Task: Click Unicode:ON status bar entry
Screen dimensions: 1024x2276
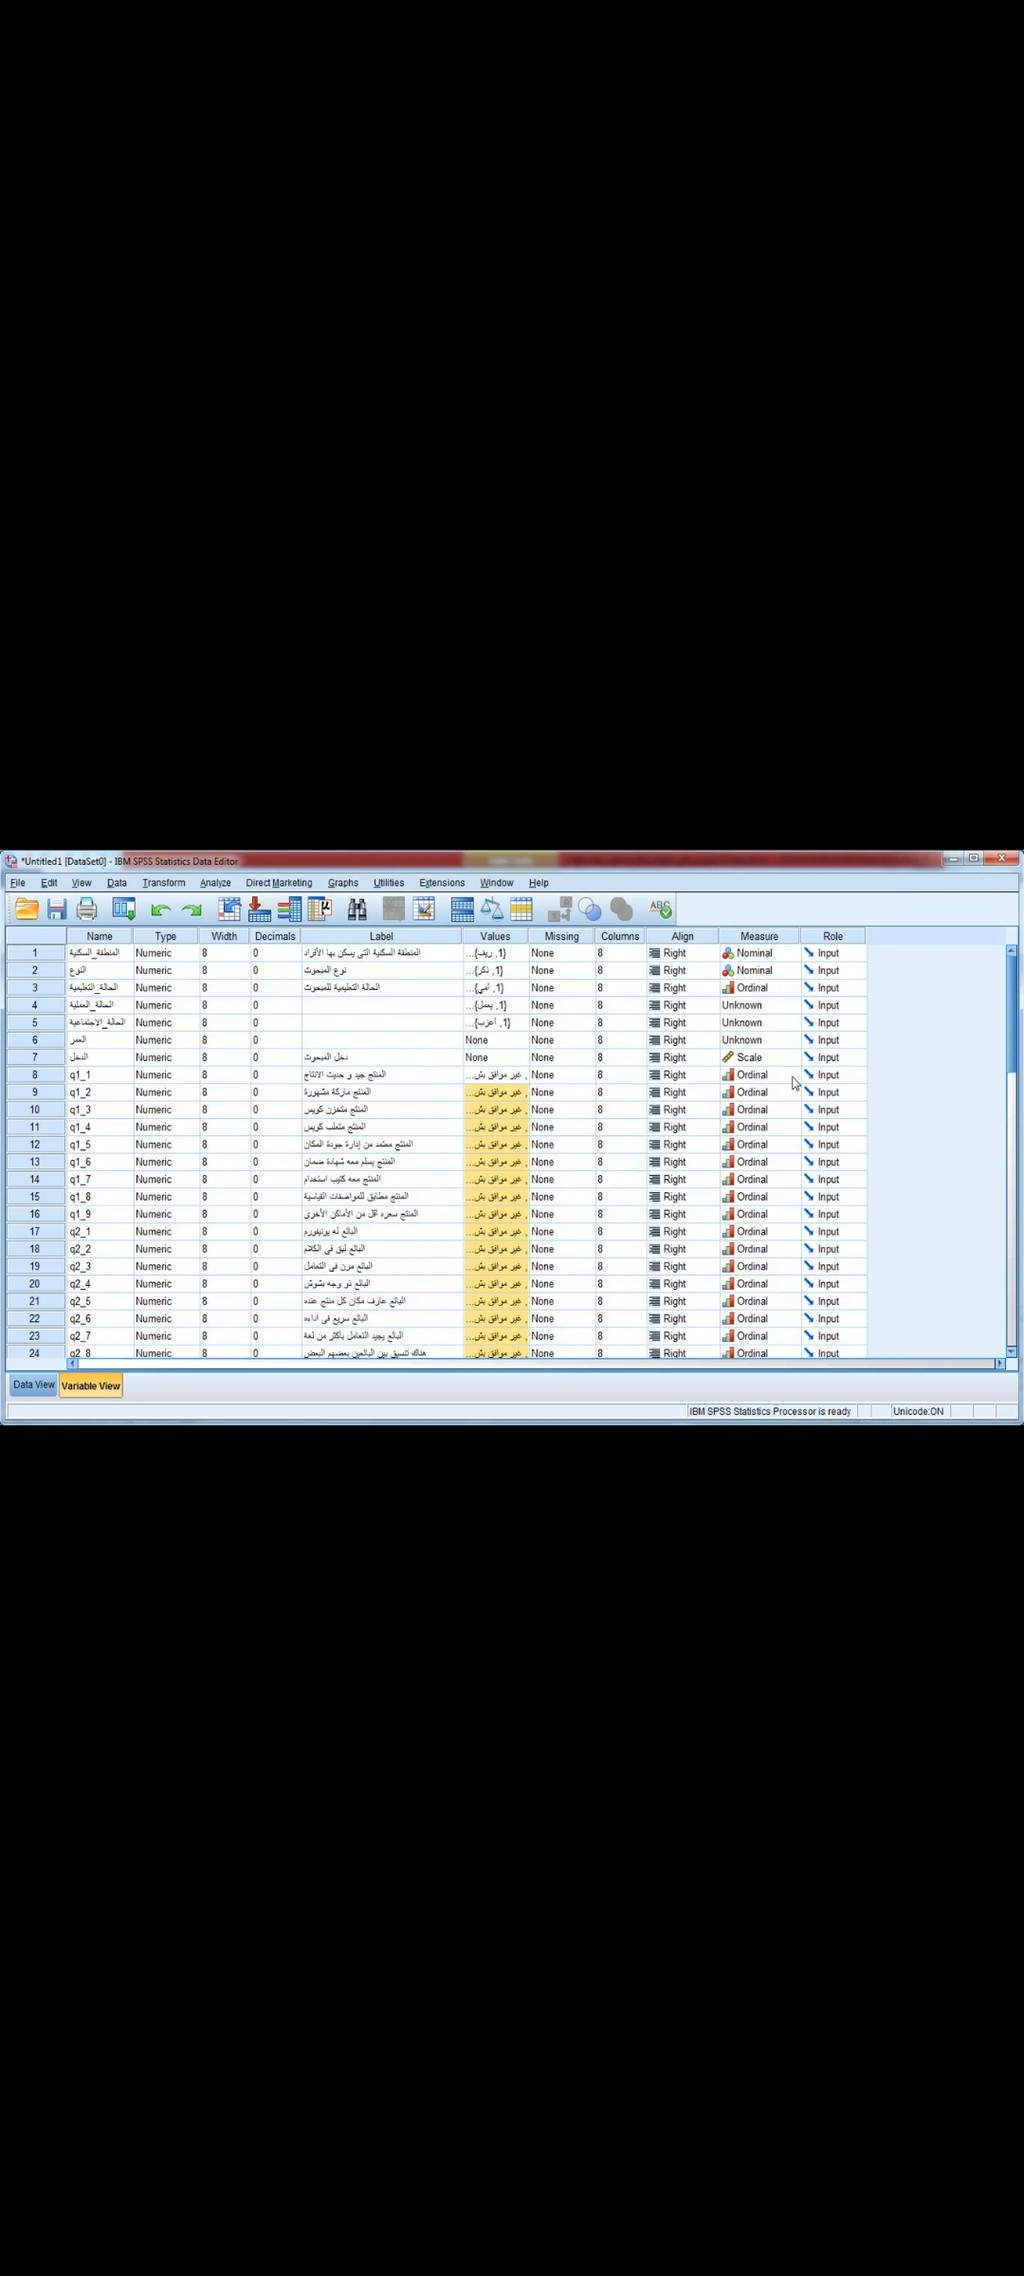Action: point(918,1411)
